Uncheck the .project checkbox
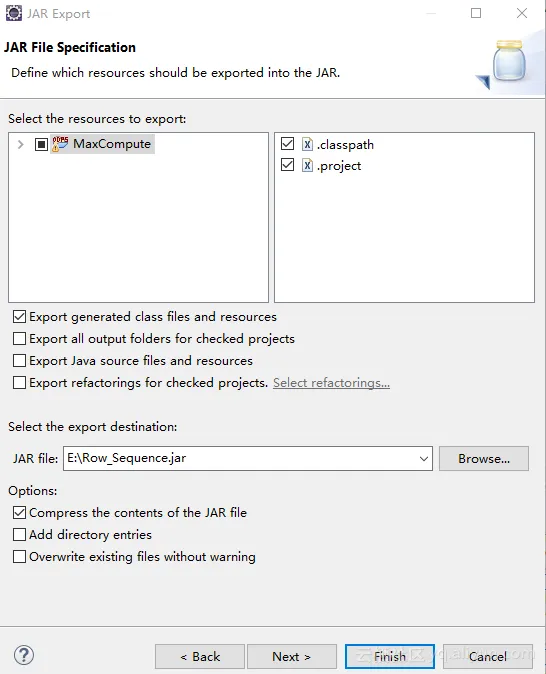The height and width of the screenshot is (674, 546). click(287, 165)
